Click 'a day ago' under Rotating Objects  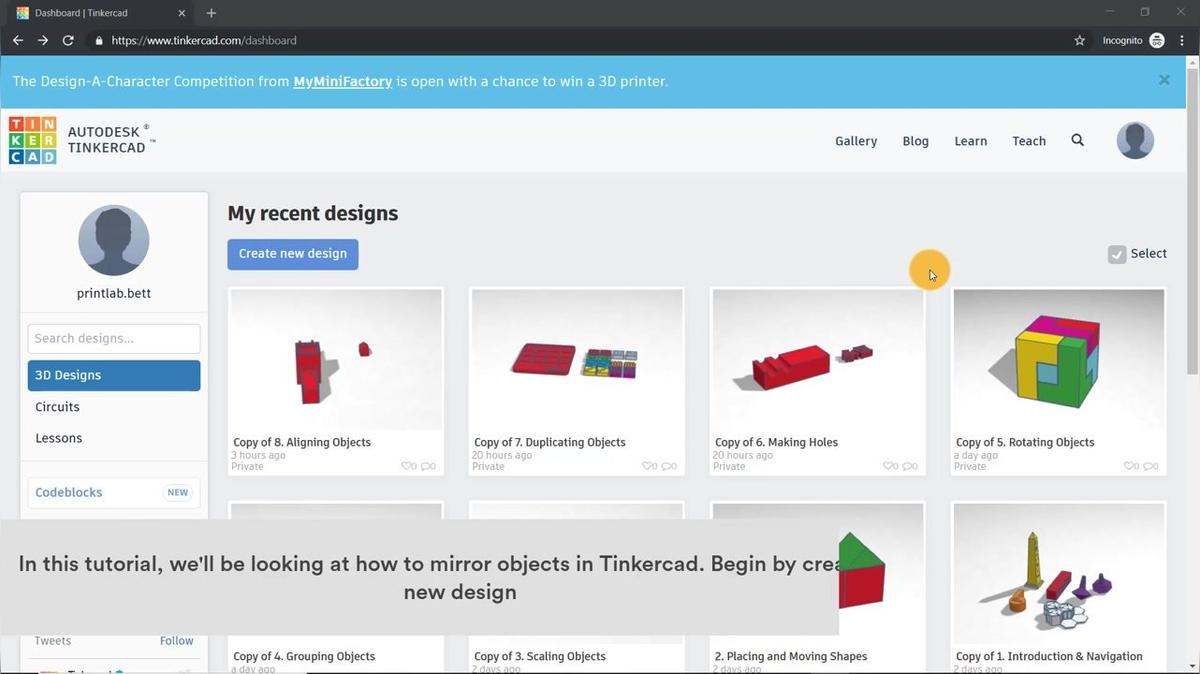[x=977, y=455]
